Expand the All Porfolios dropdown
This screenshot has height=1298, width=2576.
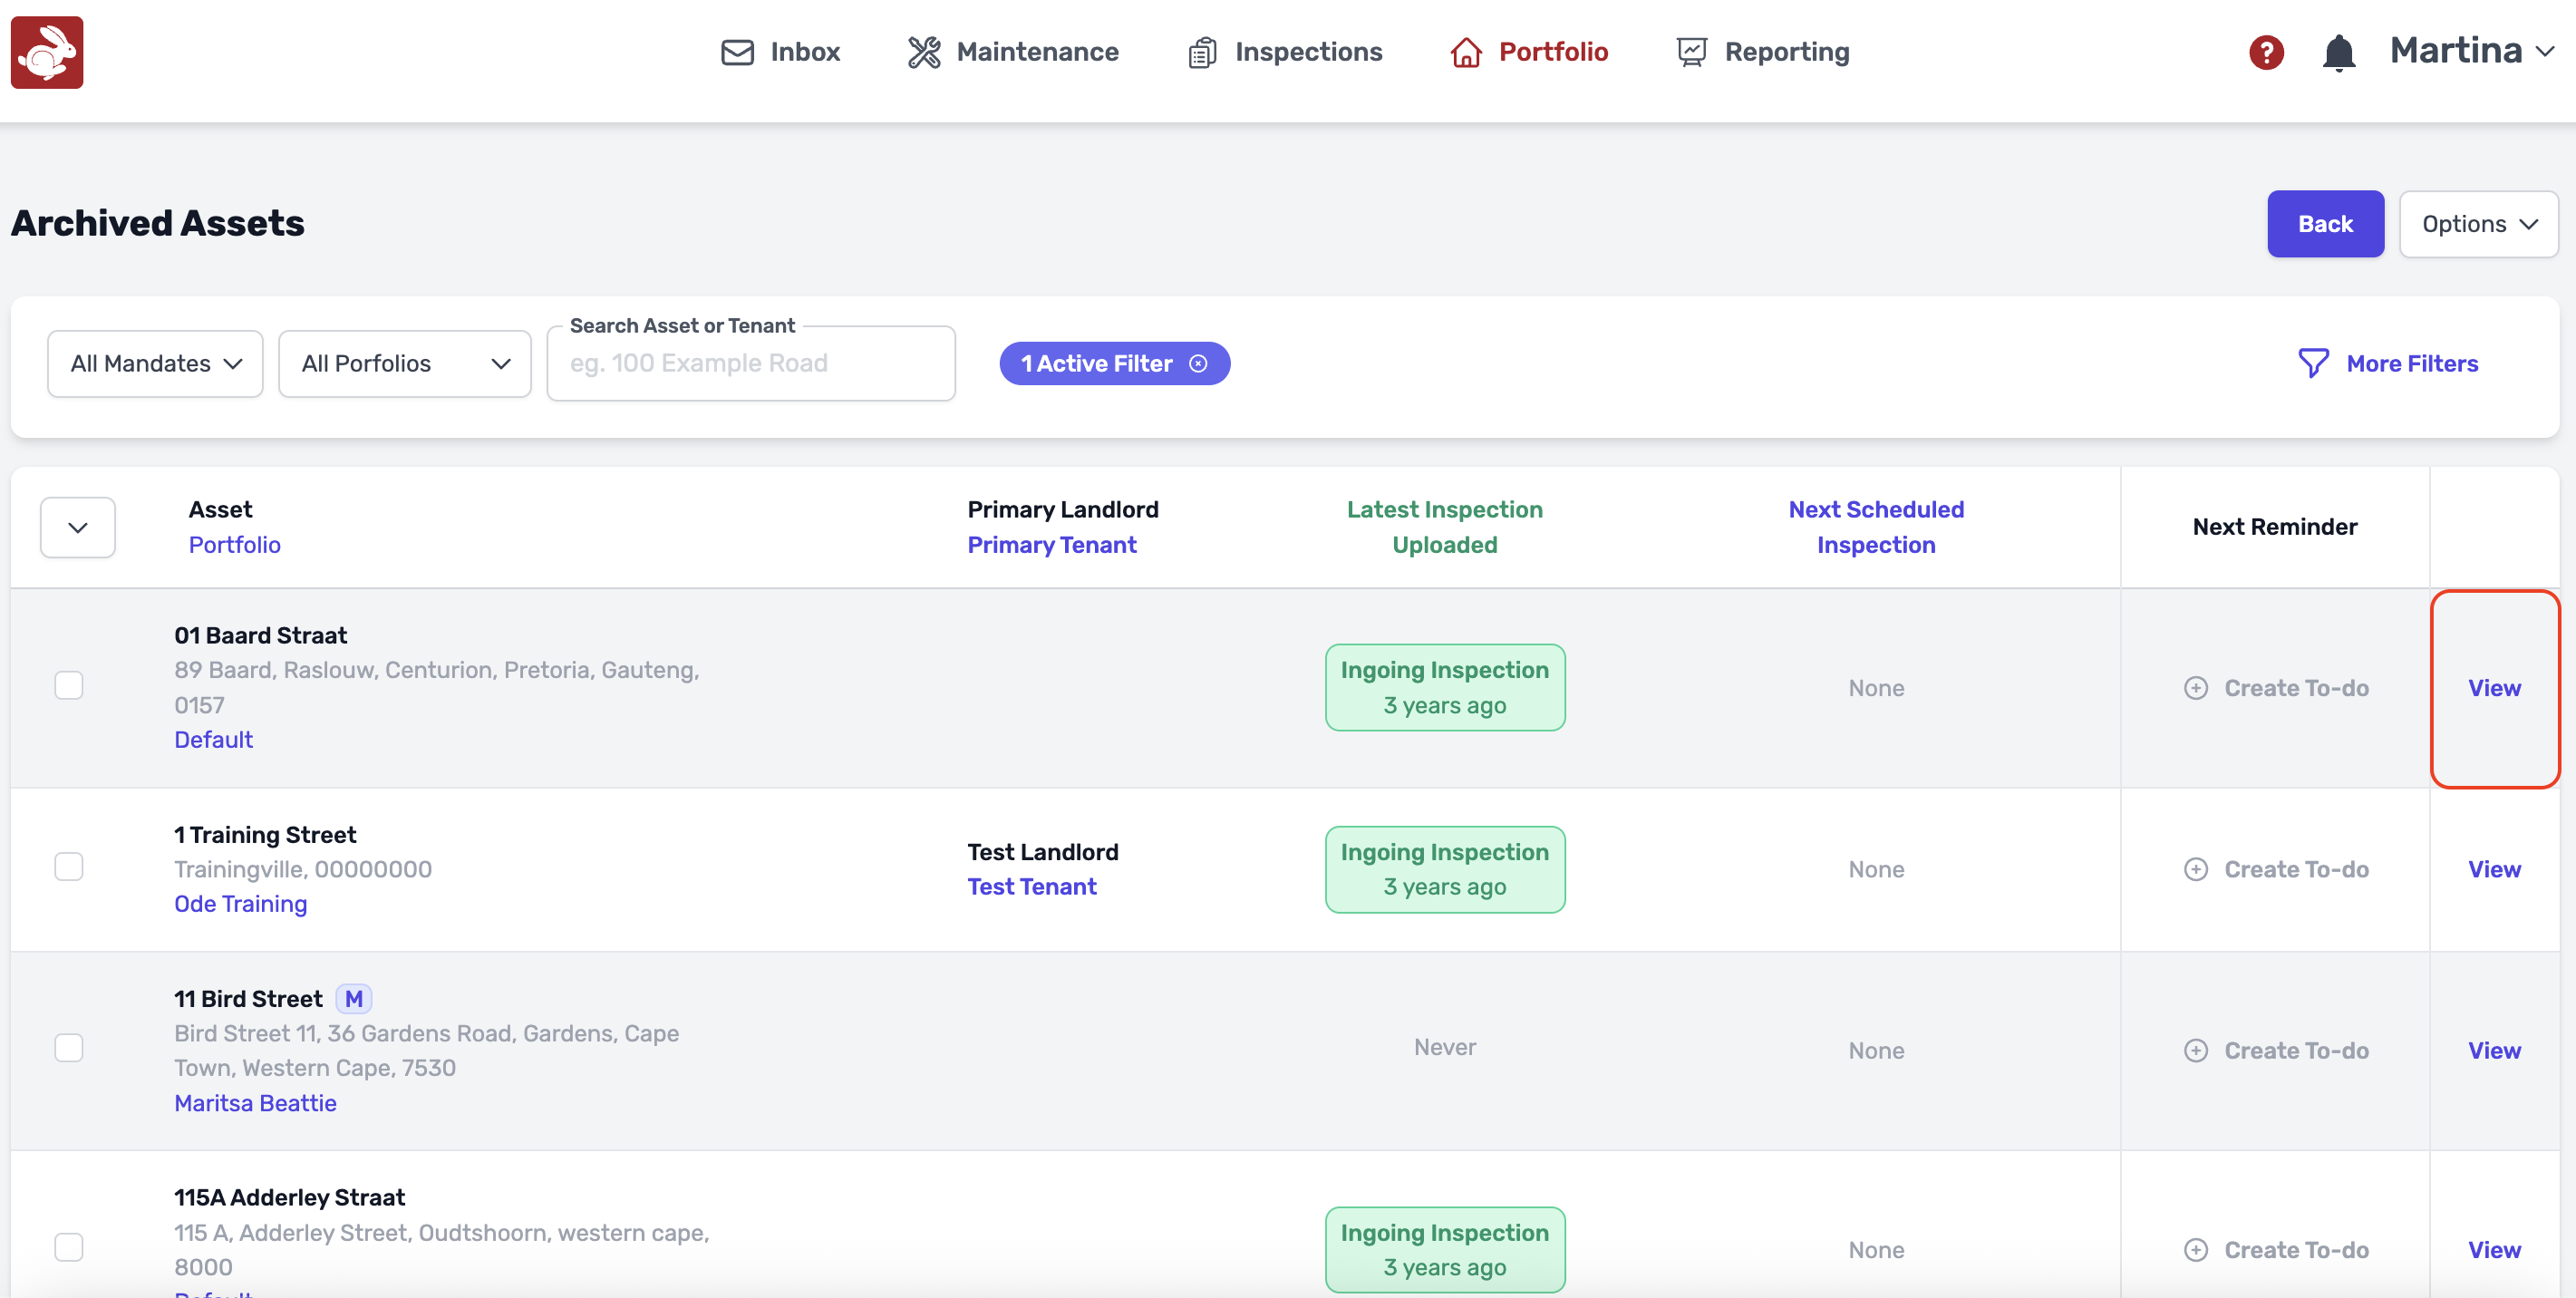tap(404, 364)
